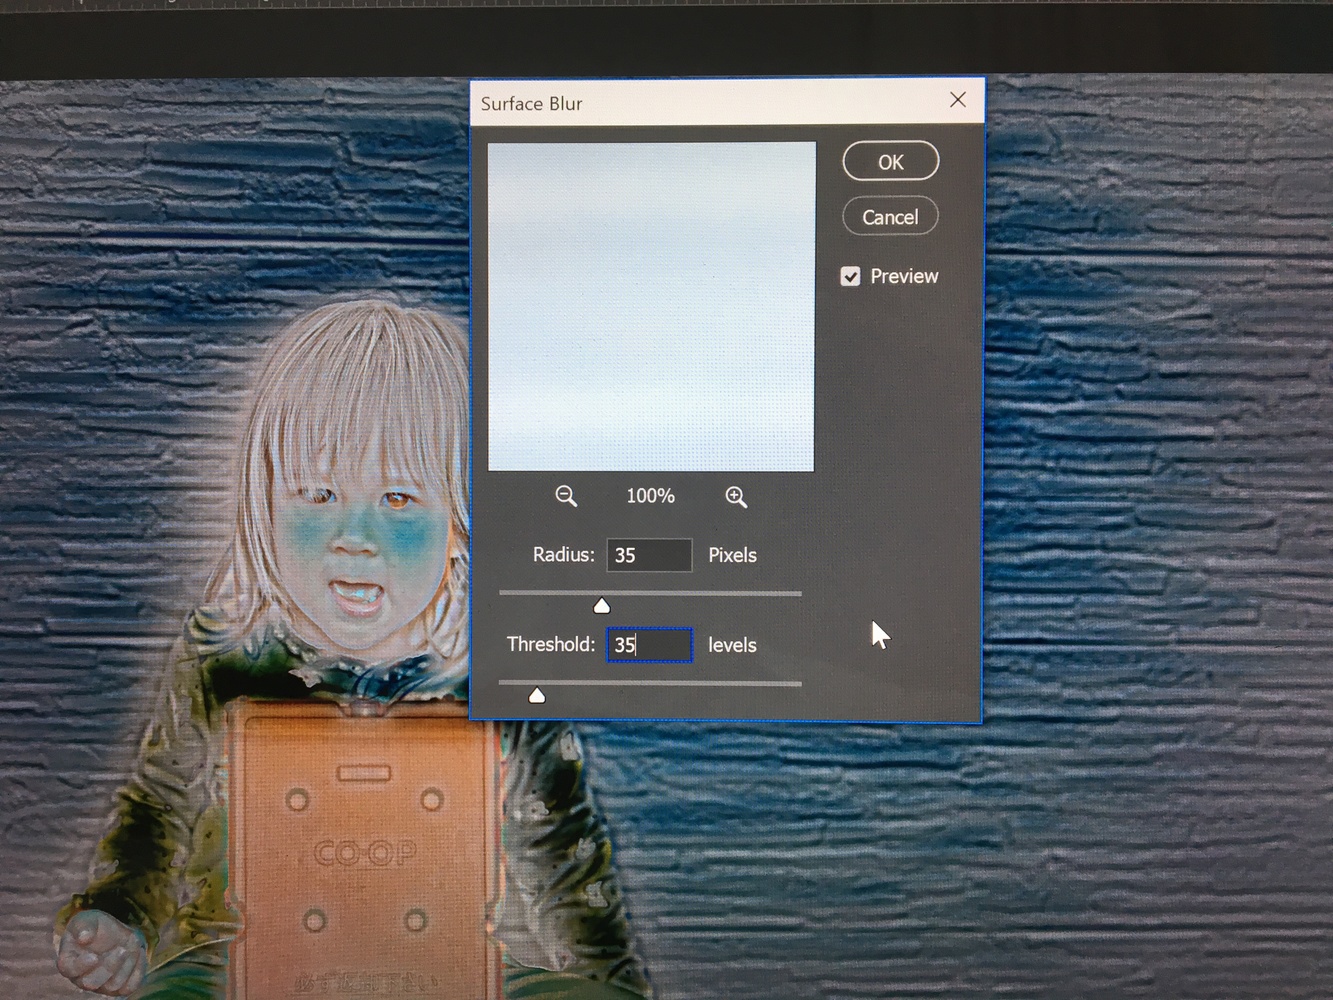Click the zoom in magnifier icon
Image resolution: width=1333 pixels, height=1000 pixels.
pyautogui.click(x=736, y=497)
